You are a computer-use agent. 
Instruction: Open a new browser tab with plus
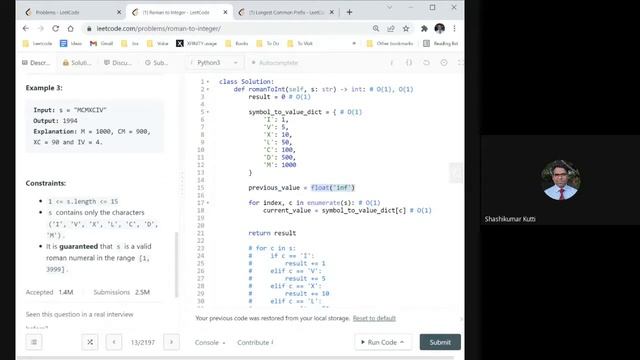[349, 12]
